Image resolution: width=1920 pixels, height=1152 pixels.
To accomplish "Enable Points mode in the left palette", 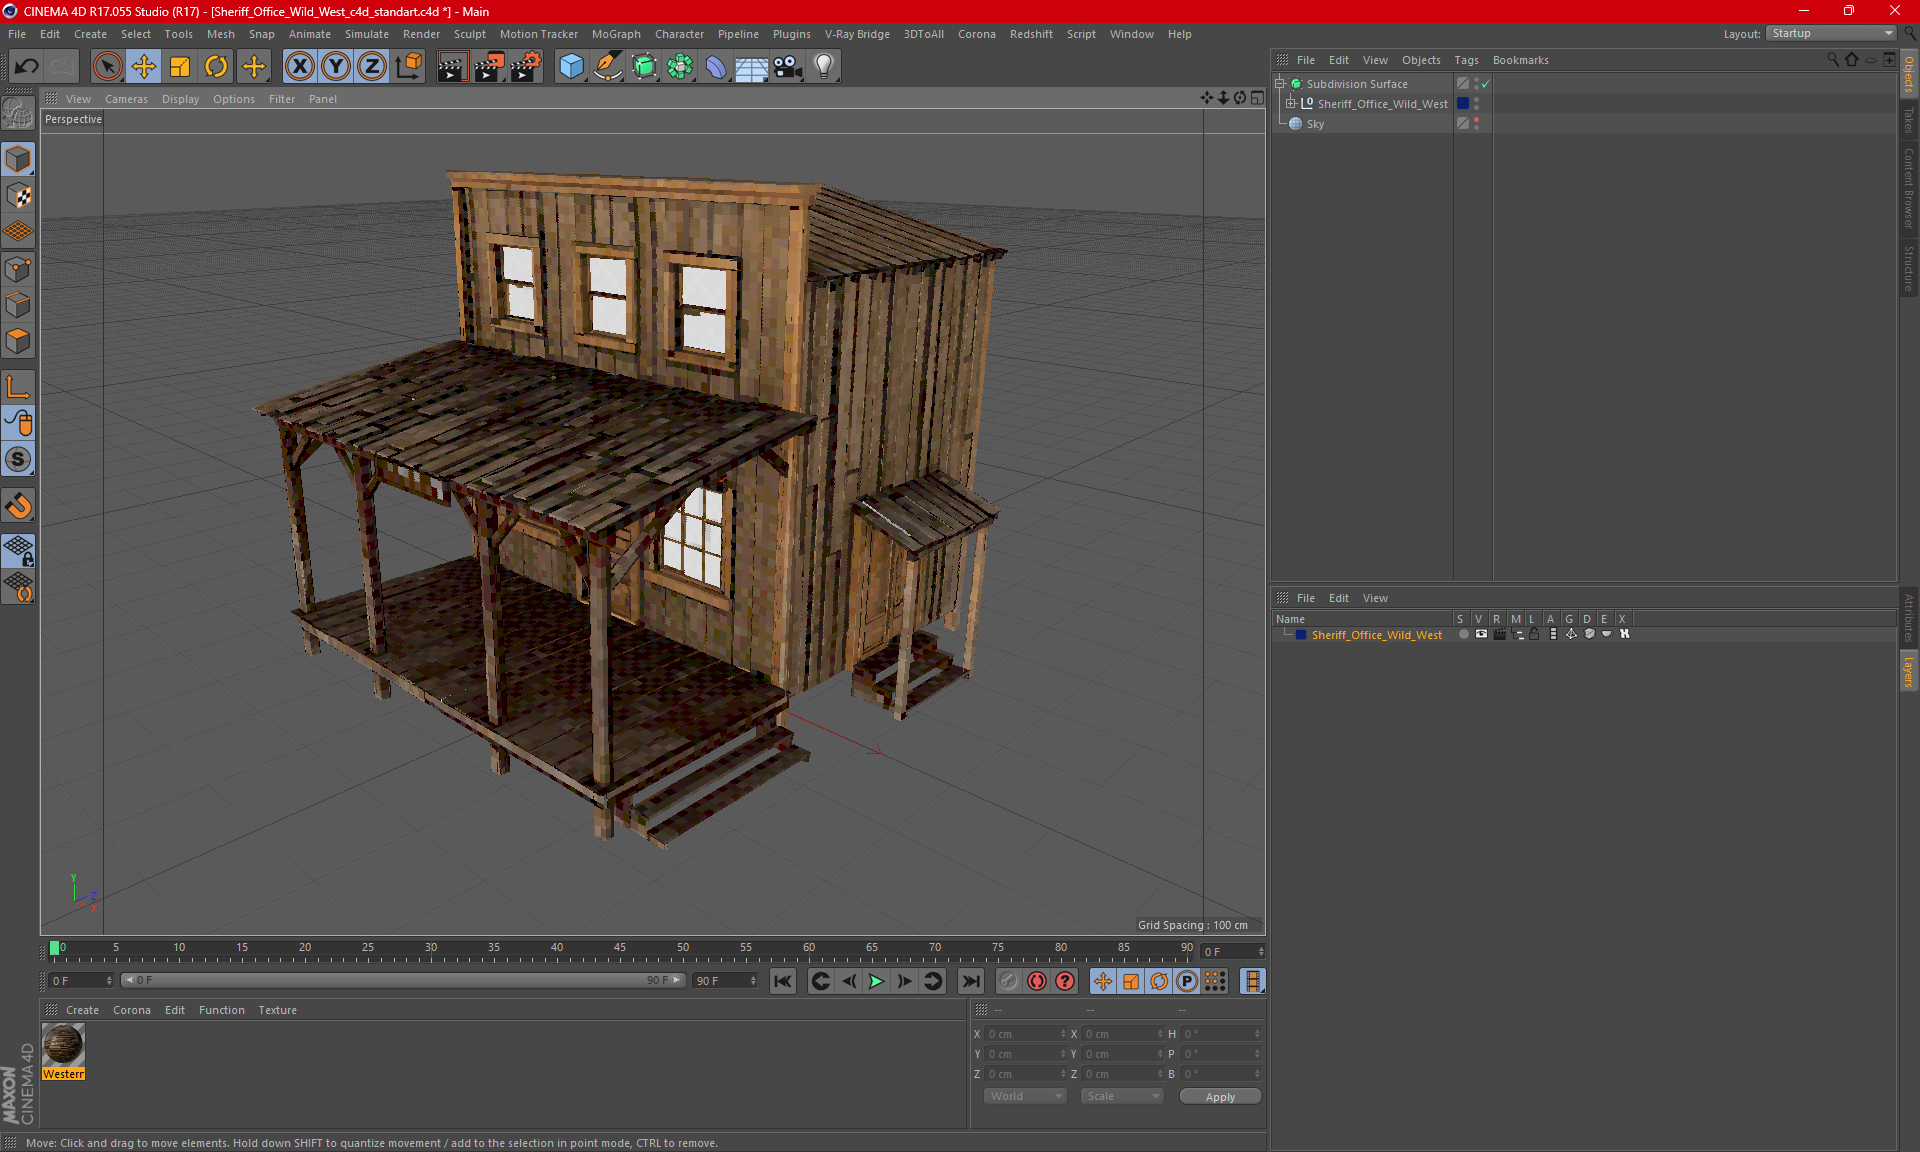I will pos(18,269).
